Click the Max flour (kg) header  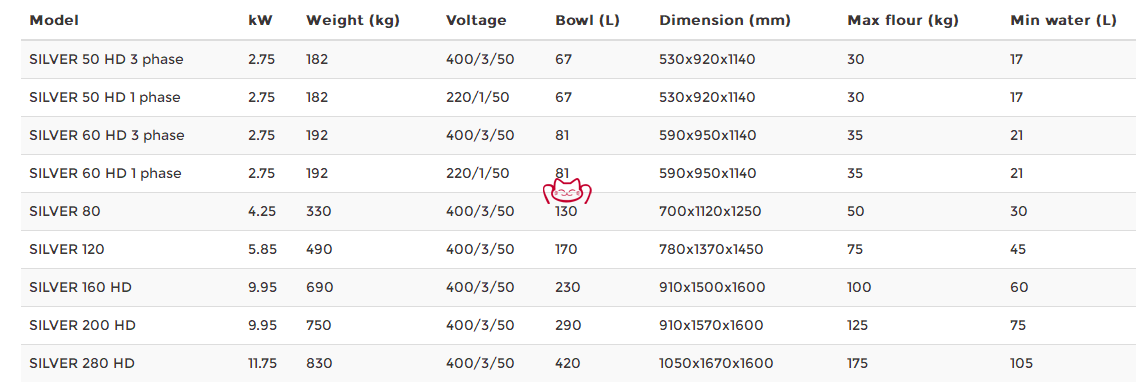tap(903, 20)
